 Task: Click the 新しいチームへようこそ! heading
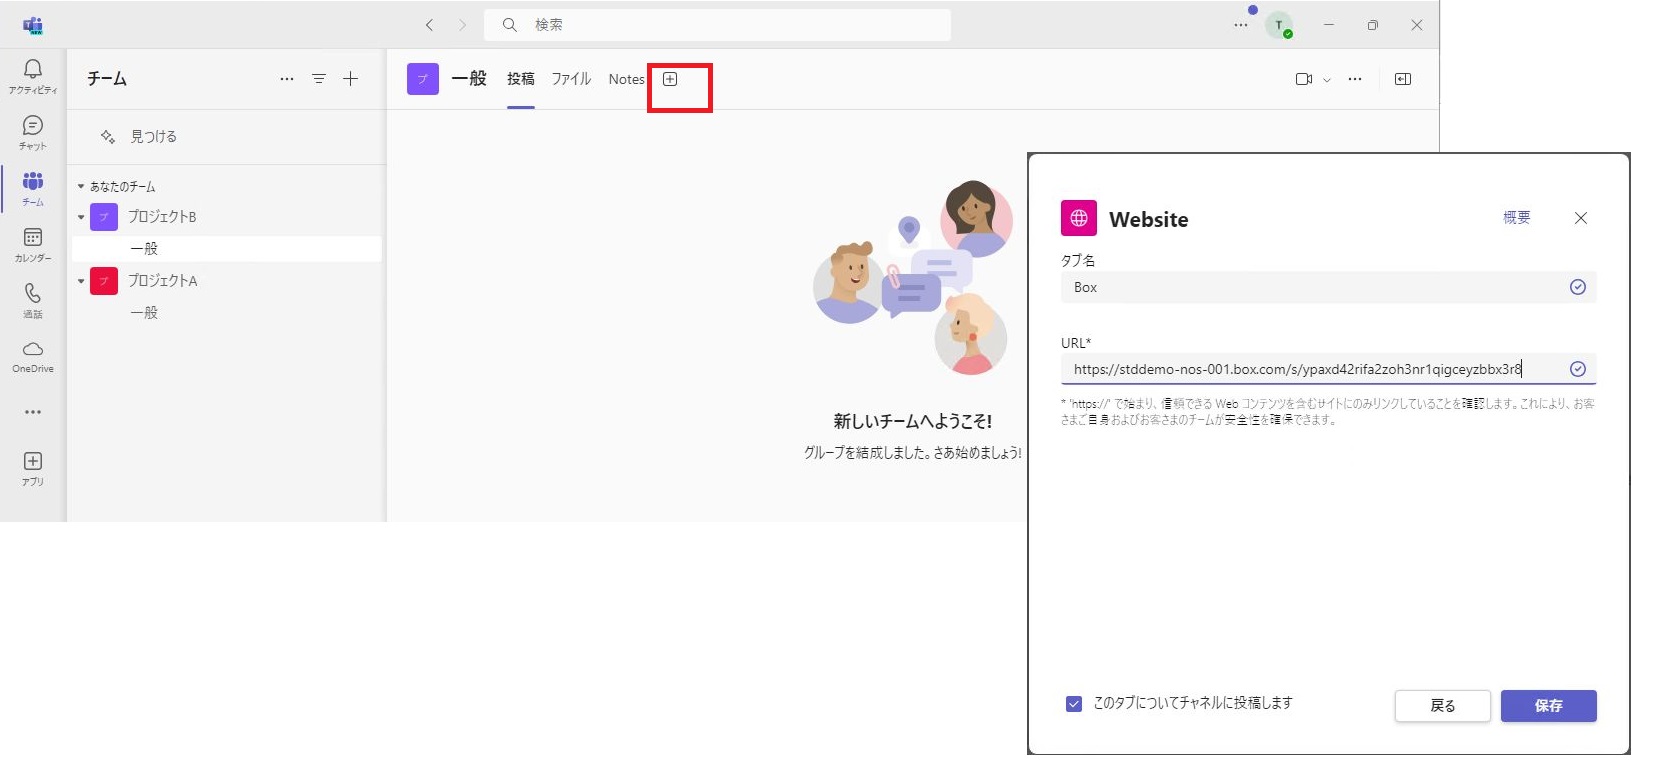coord(913,422)
